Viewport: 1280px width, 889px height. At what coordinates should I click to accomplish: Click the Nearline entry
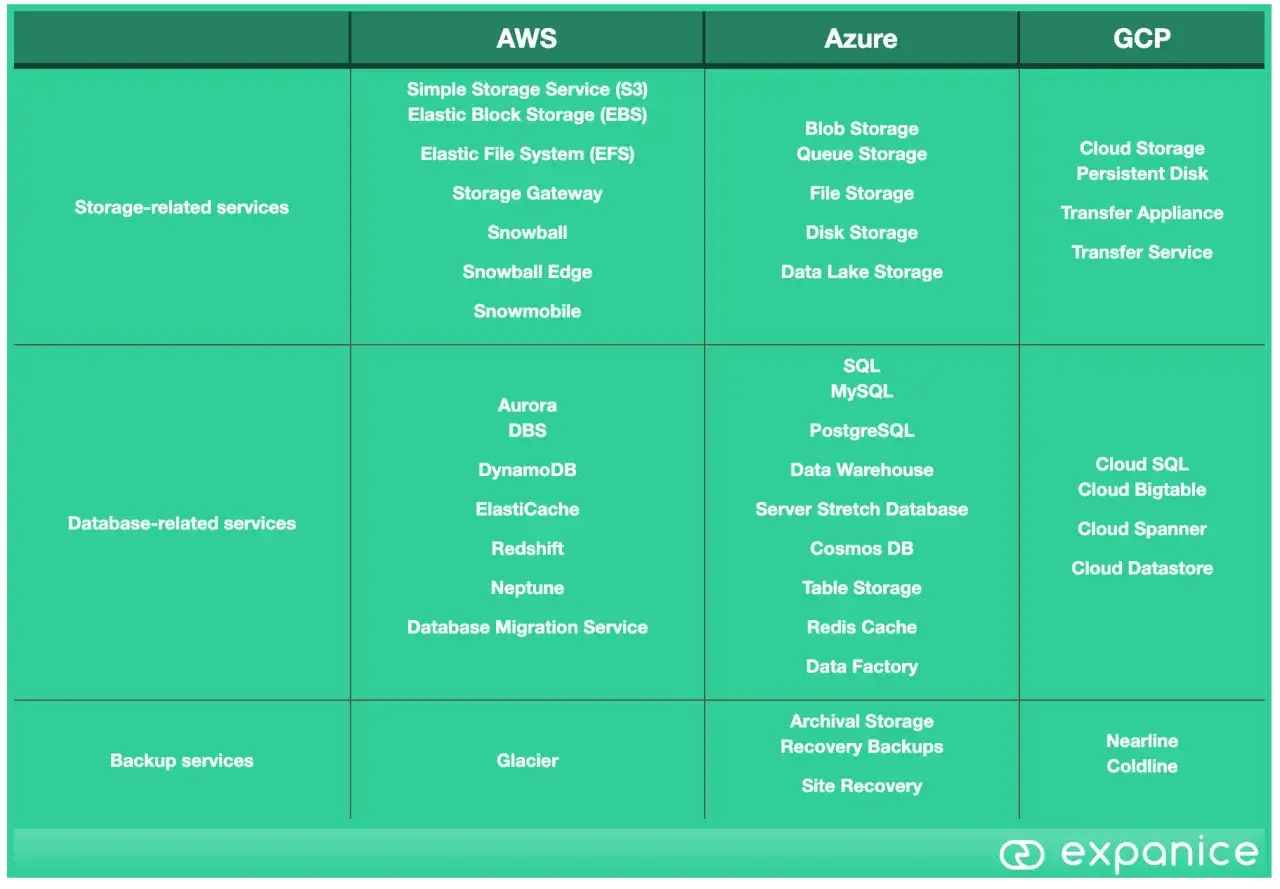tap(1142, 741)
